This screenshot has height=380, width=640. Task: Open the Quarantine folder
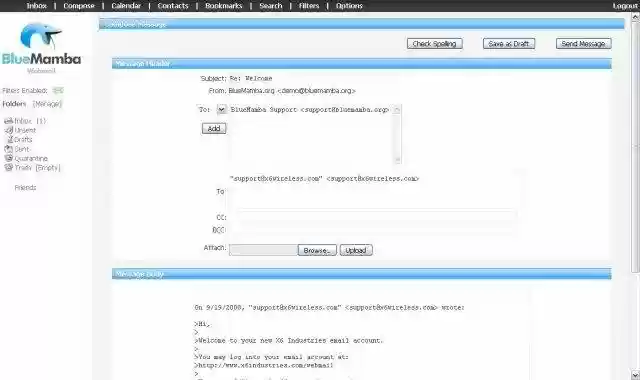point(31,158)
